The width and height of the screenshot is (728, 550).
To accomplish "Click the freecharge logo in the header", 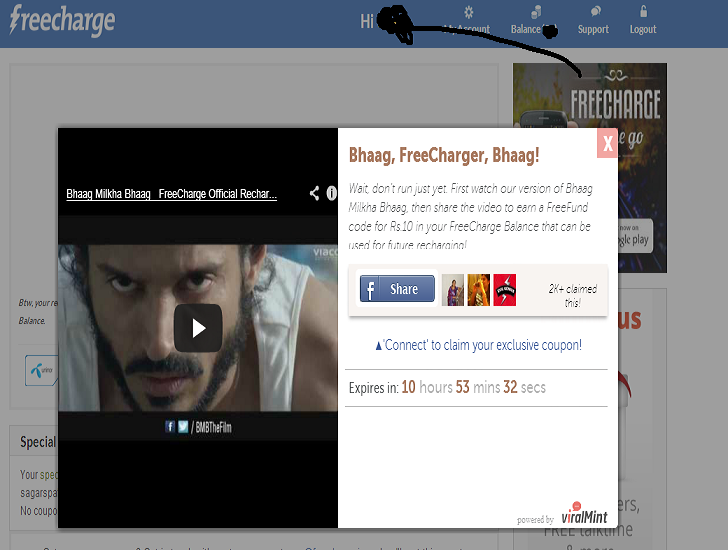I will (62, 21).
